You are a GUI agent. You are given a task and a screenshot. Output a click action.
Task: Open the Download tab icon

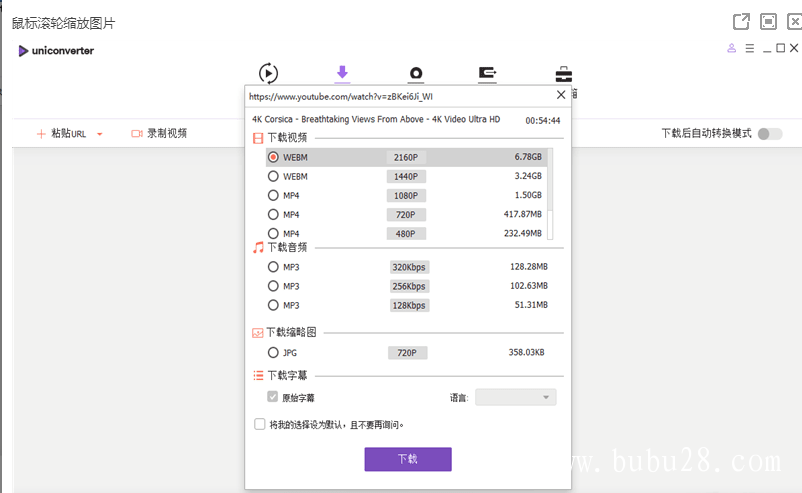pos(342,73)
